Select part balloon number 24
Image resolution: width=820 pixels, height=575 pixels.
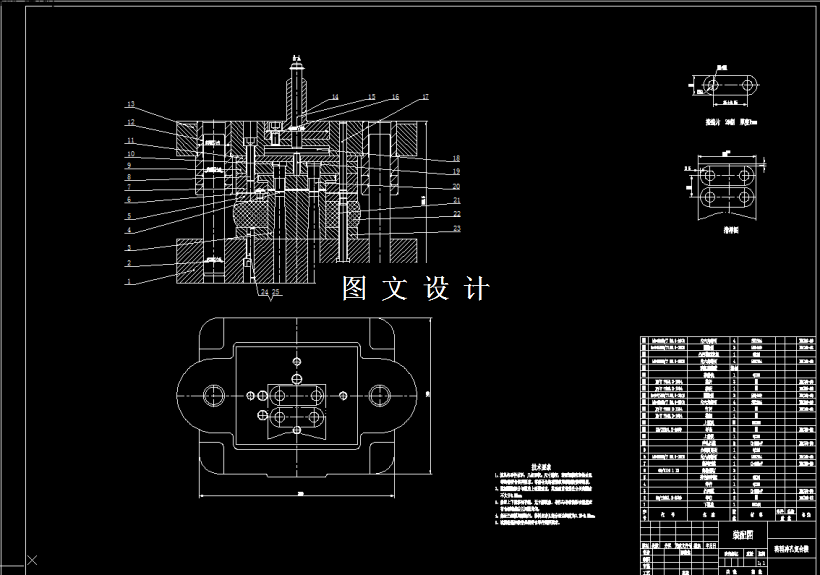(x=265, y=292)
